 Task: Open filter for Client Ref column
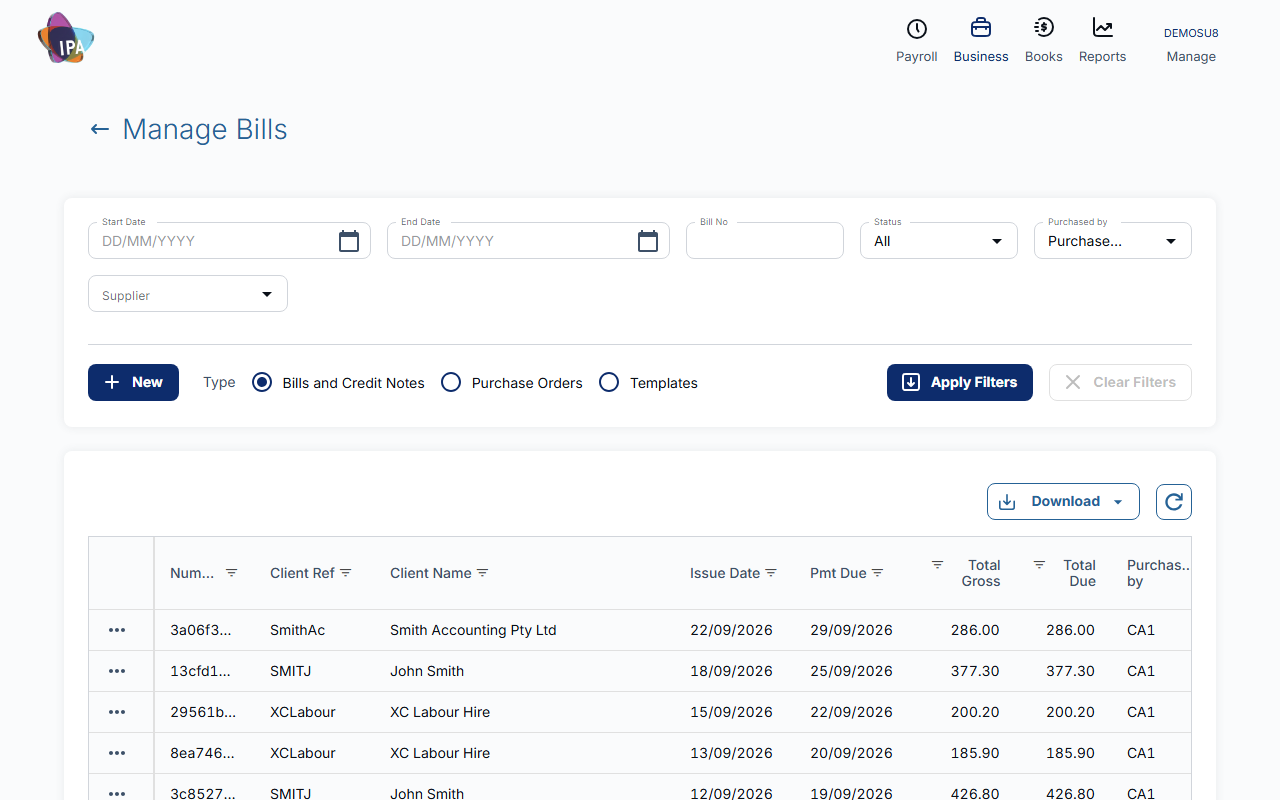(346, 573)
